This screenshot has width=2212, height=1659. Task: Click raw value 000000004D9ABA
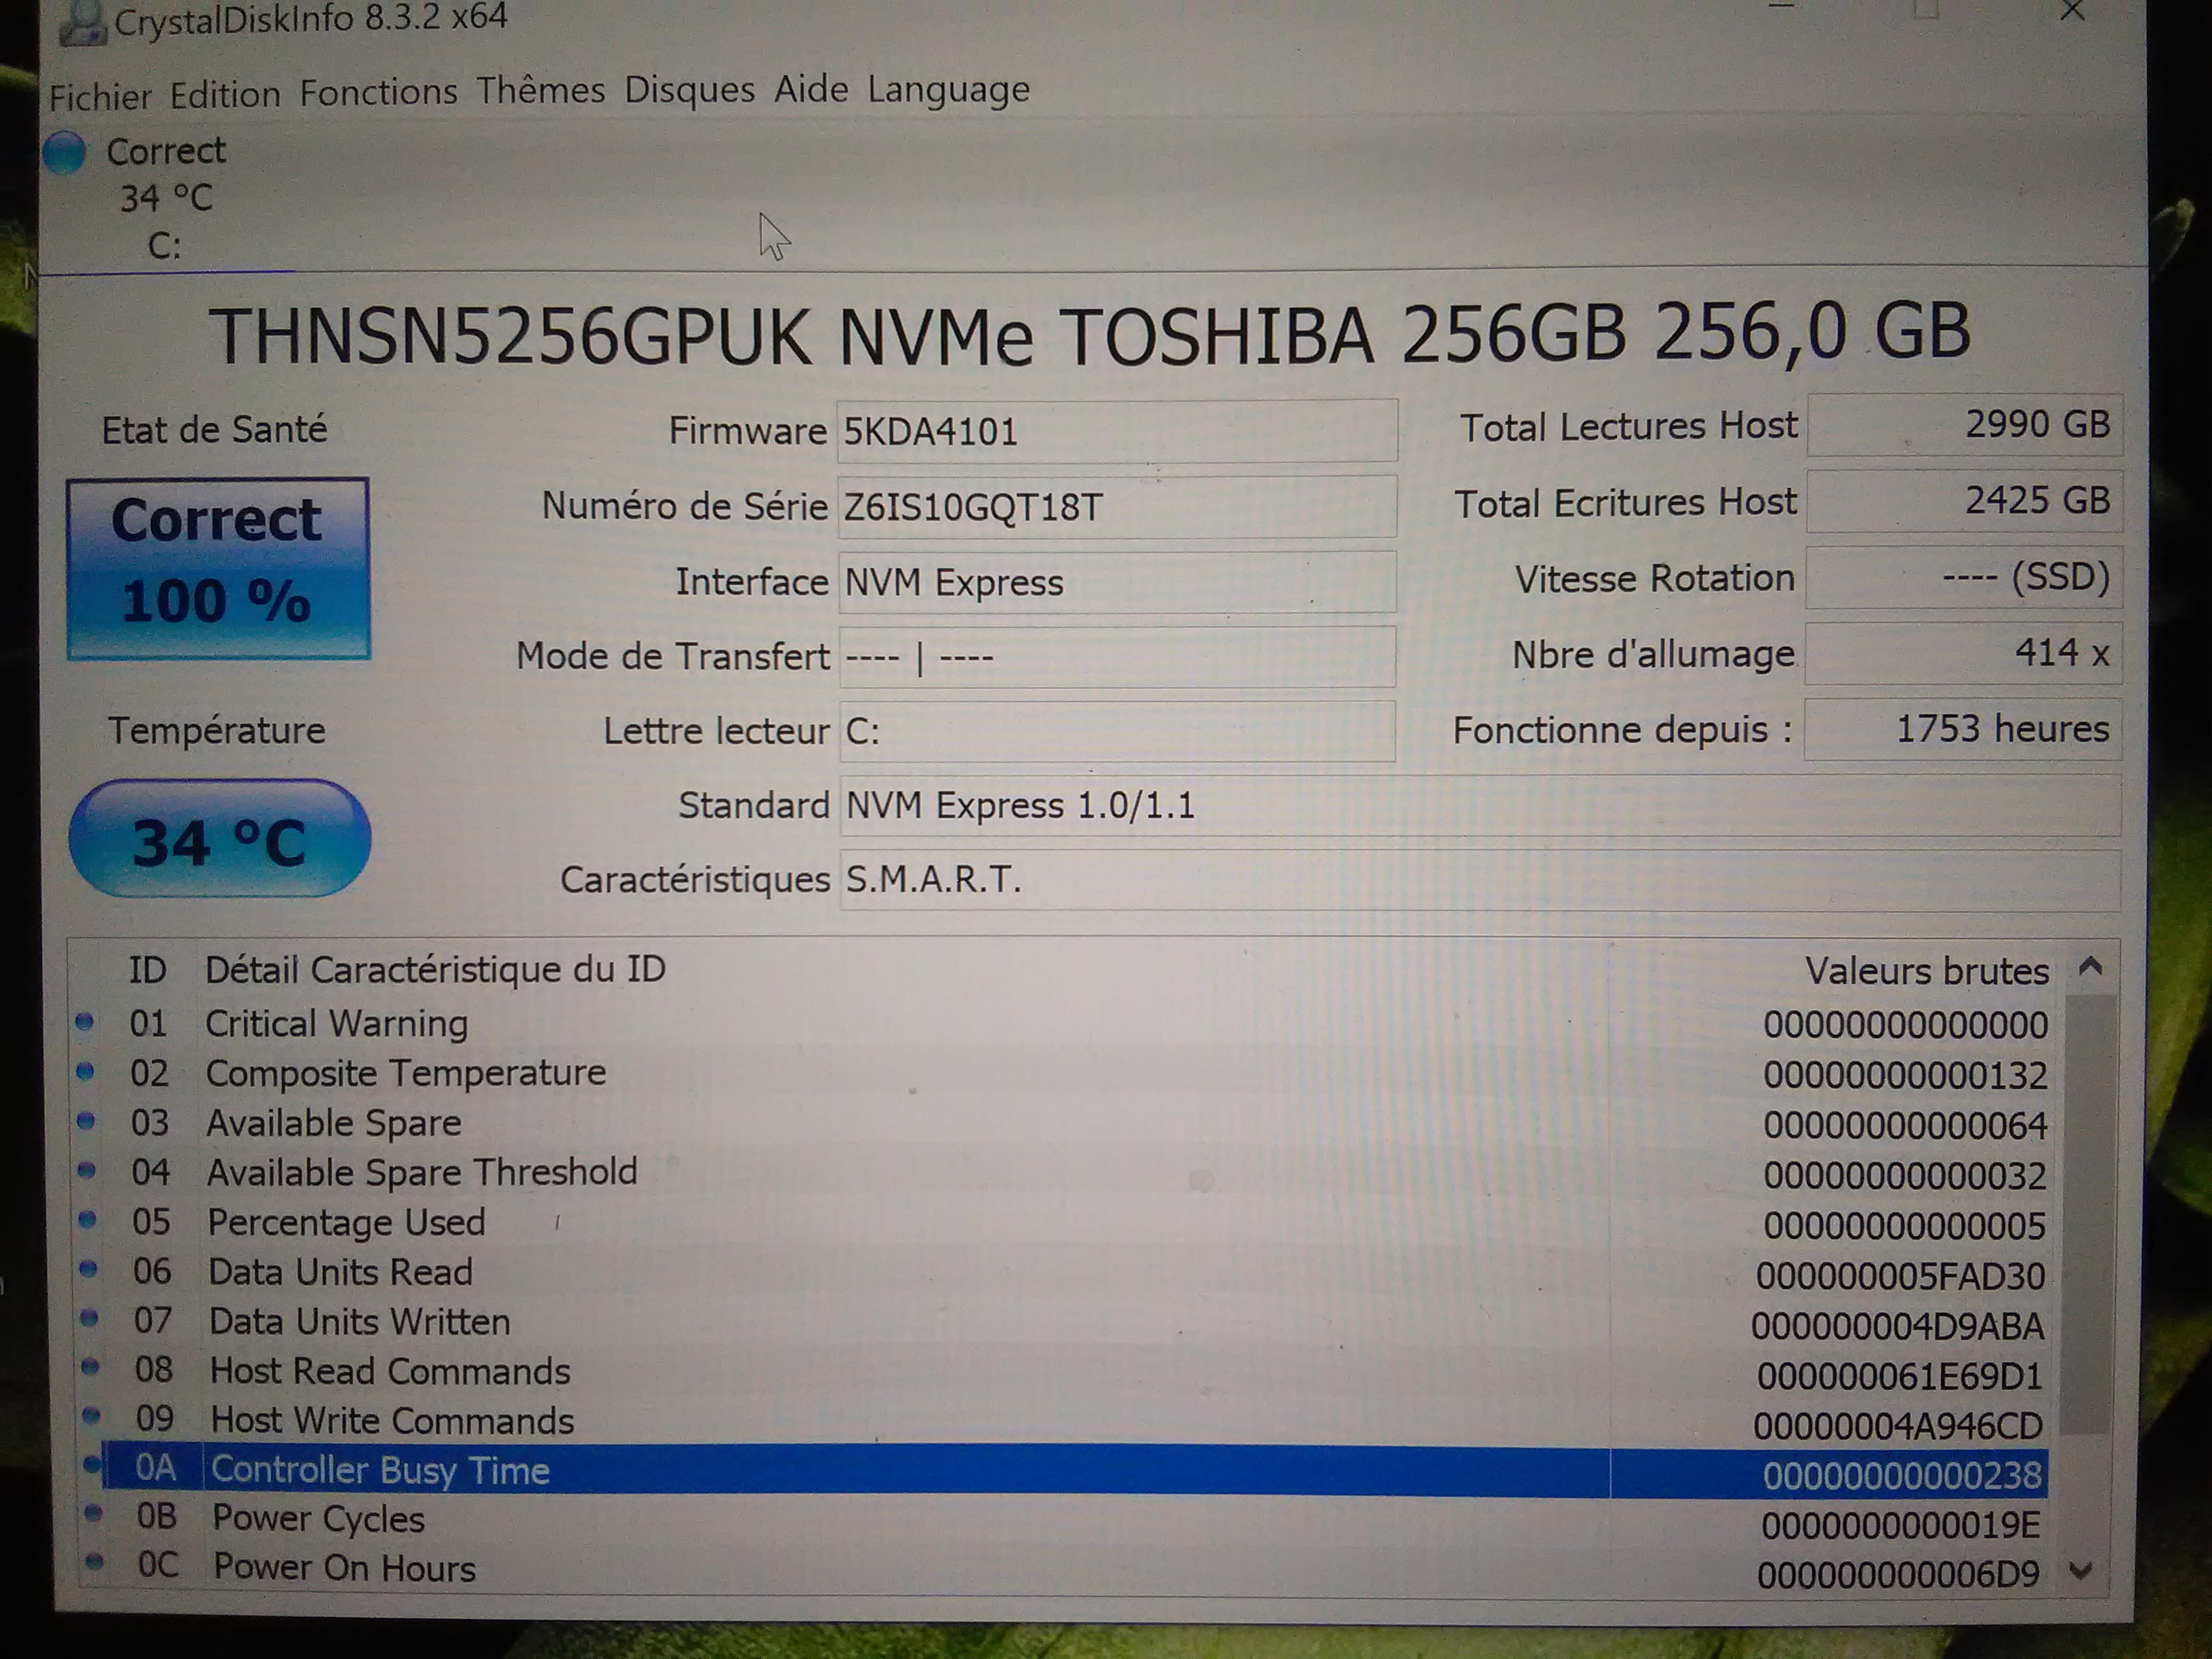[x=1897, y=1327]
